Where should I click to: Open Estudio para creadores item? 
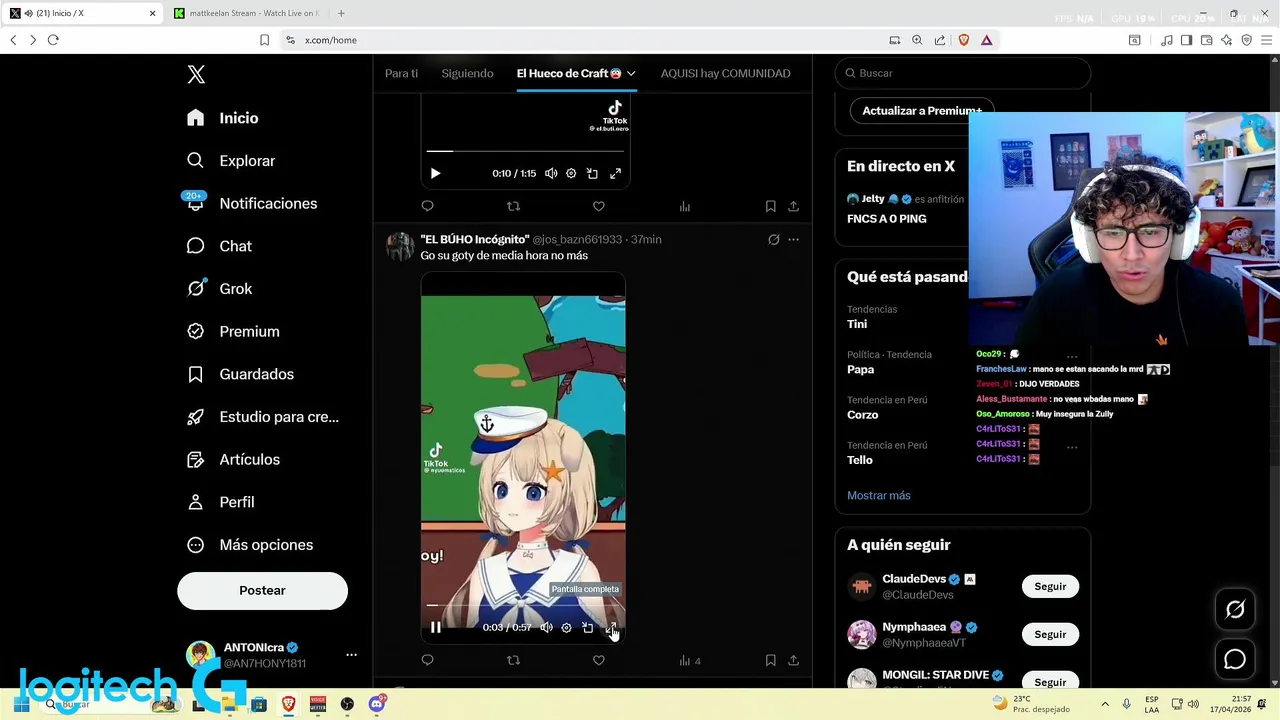click(263, 417)
